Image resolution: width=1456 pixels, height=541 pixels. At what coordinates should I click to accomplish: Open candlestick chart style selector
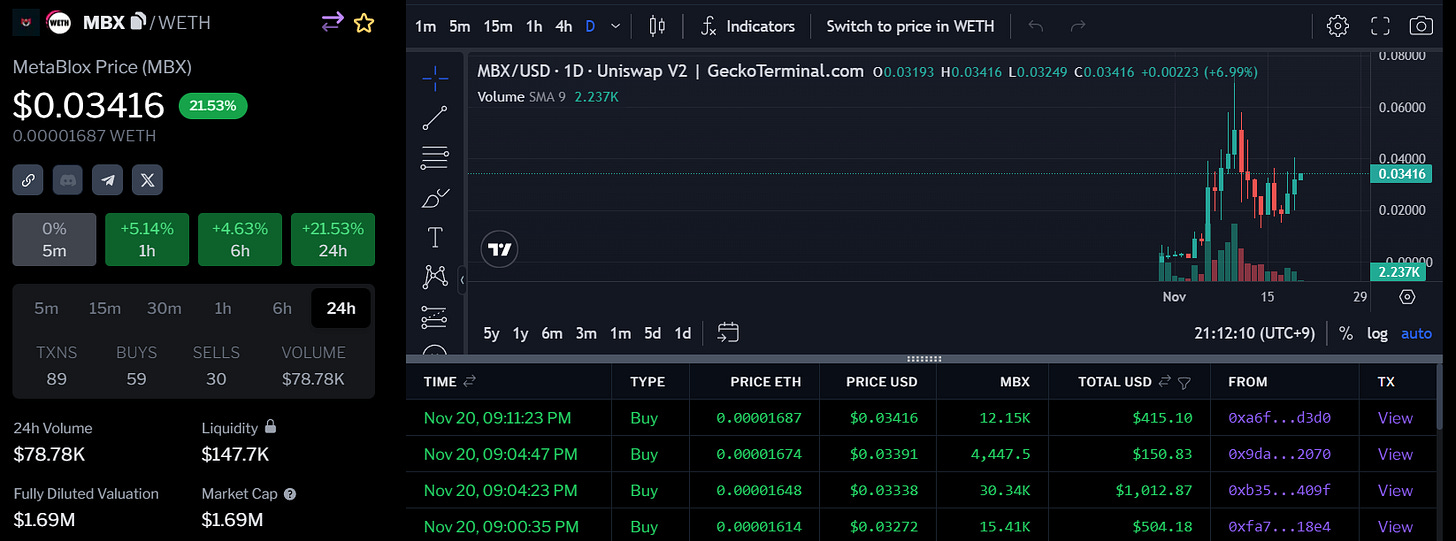[657, 26]
